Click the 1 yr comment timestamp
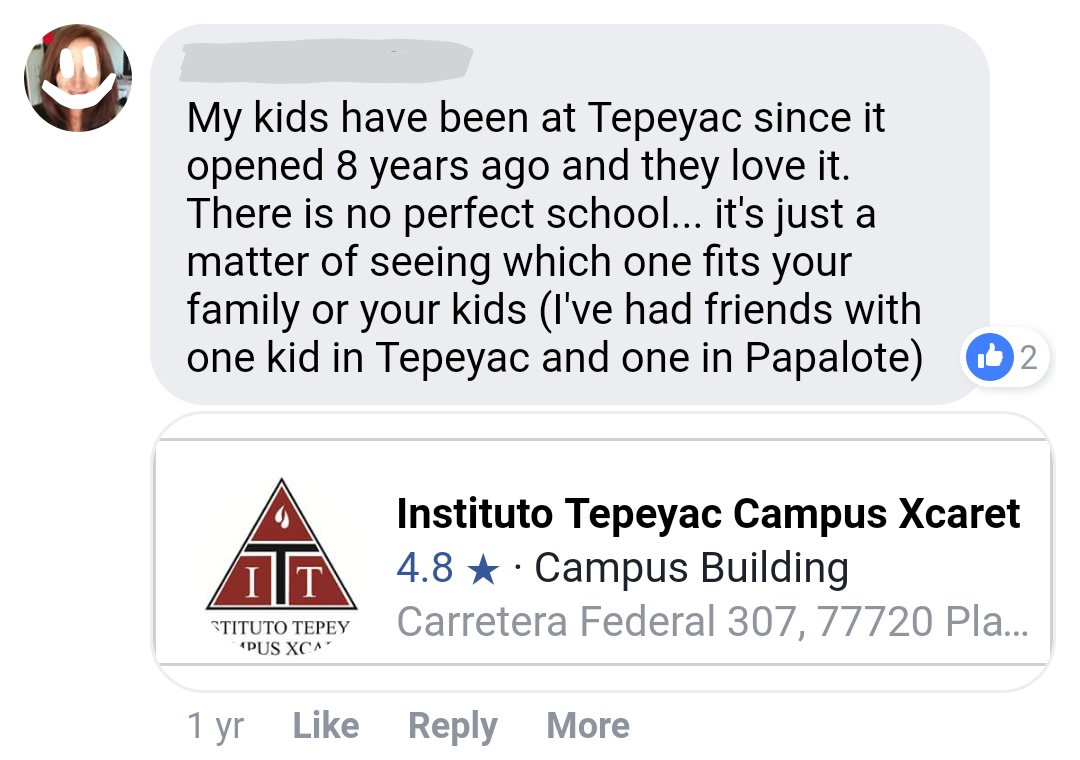This screenshot has height=760, width=1080. pyautogui.click(x=216, y=726)
